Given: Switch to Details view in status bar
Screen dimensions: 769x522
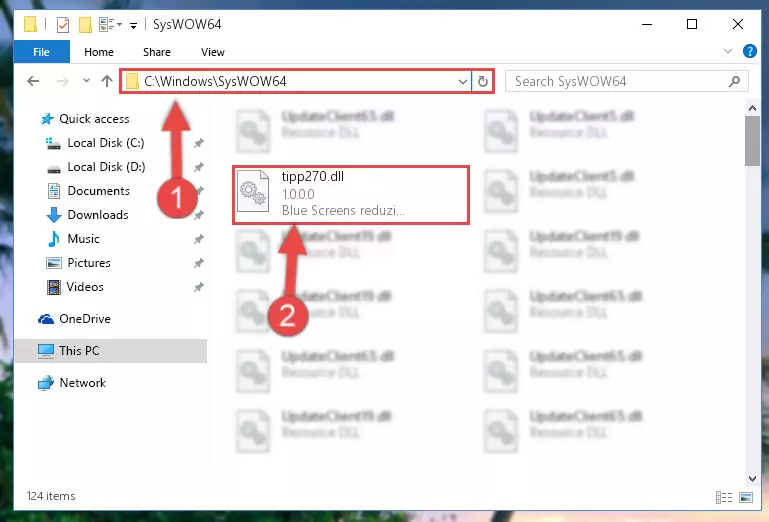Looking at the screenshot, I should pos(724,497).
